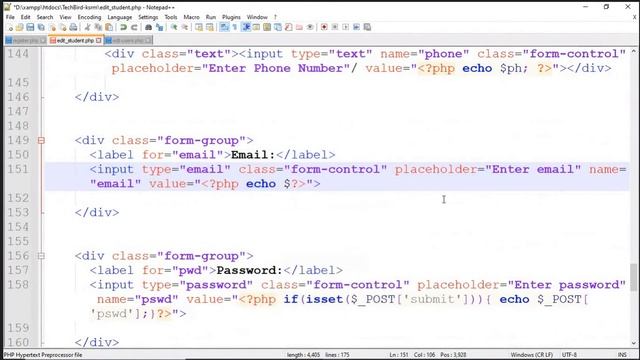Open the Search menu
The height and width of the screenshot is (360, 640).
[45, 17]
